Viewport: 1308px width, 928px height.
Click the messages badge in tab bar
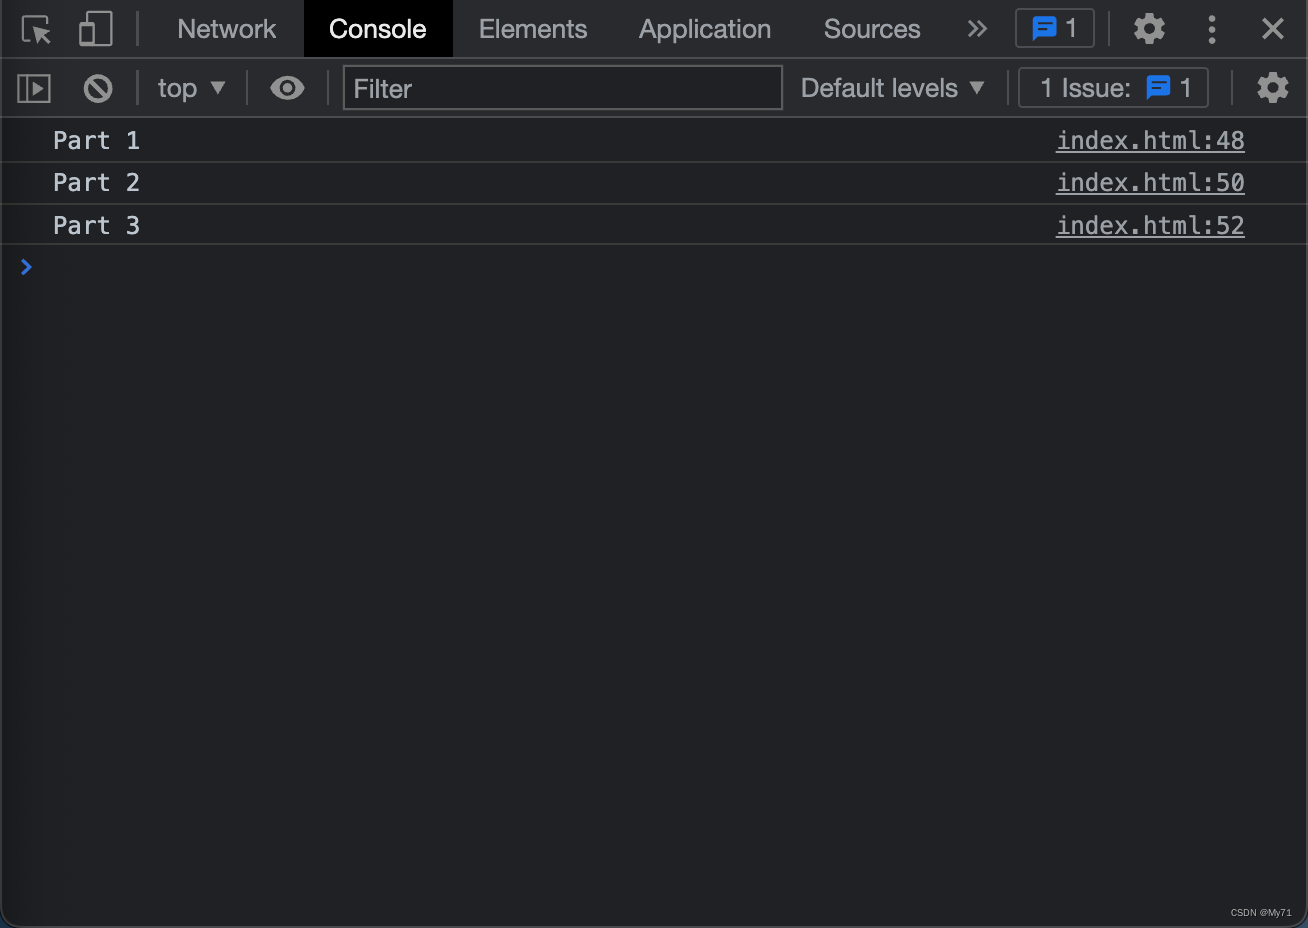1054,28
